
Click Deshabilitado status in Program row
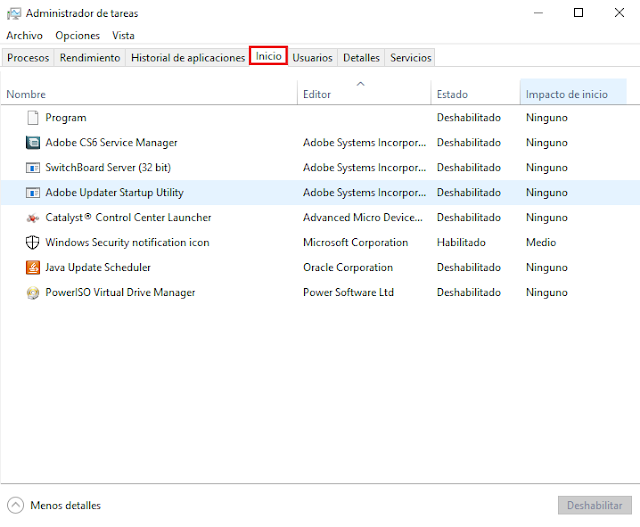point(469,118)
